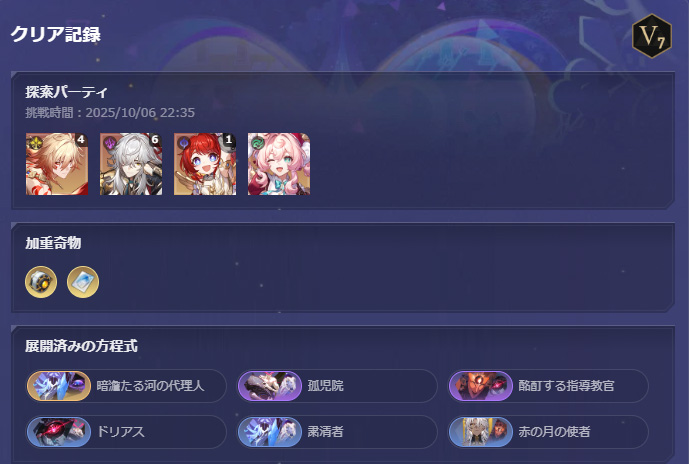This screenshot has width=689, height=464.
Task: Click the 探索パーティ section heading
Action: (x=66, y=92)
